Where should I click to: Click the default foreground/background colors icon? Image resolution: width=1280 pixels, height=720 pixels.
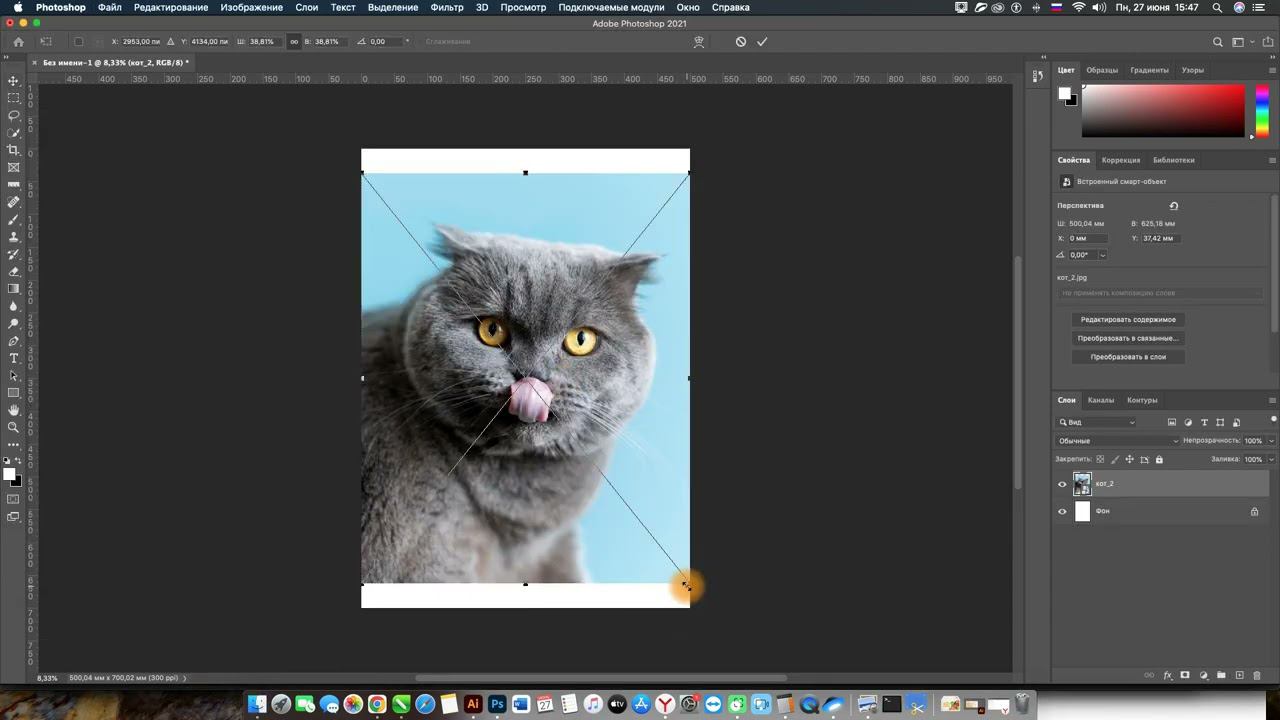pyautogui.click(x=6, y=461)
